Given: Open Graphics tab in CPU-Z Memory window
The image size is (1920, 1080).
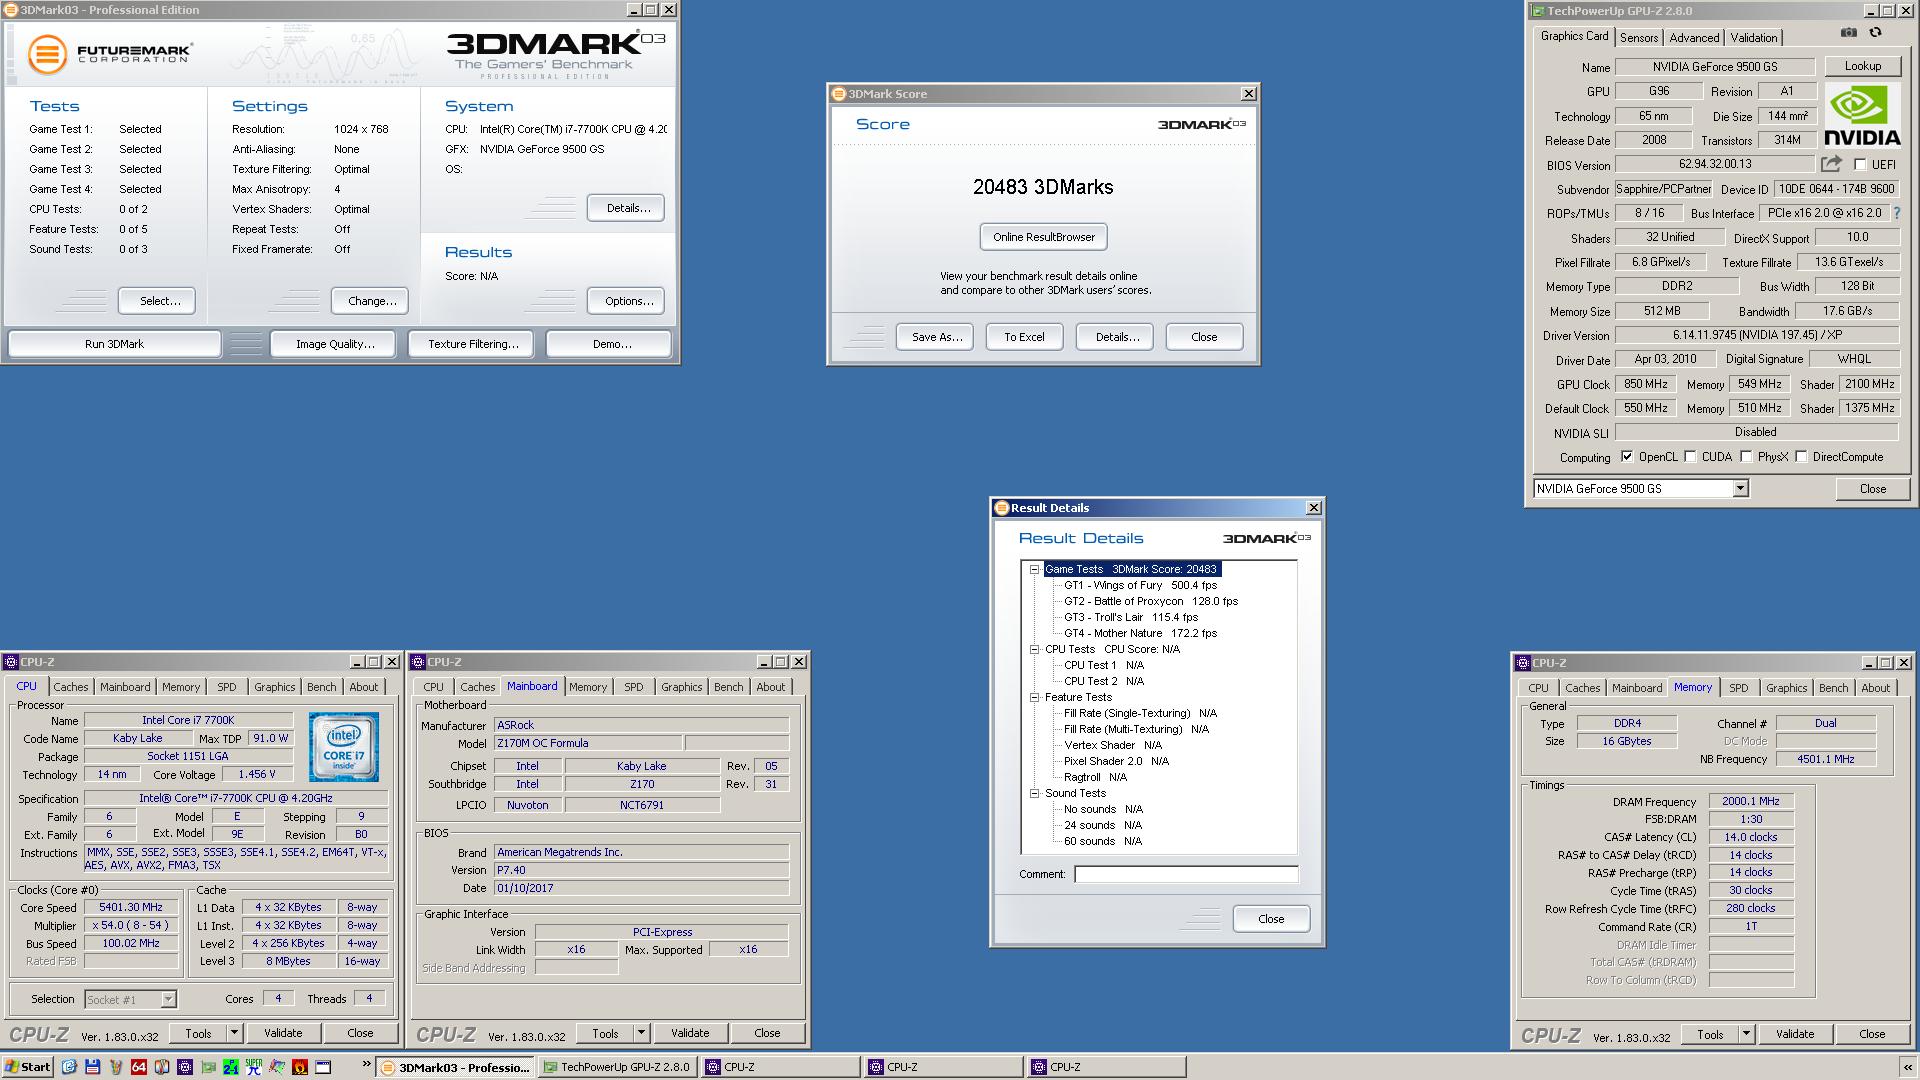Looking at the screenshot, I should [1786, 688].
